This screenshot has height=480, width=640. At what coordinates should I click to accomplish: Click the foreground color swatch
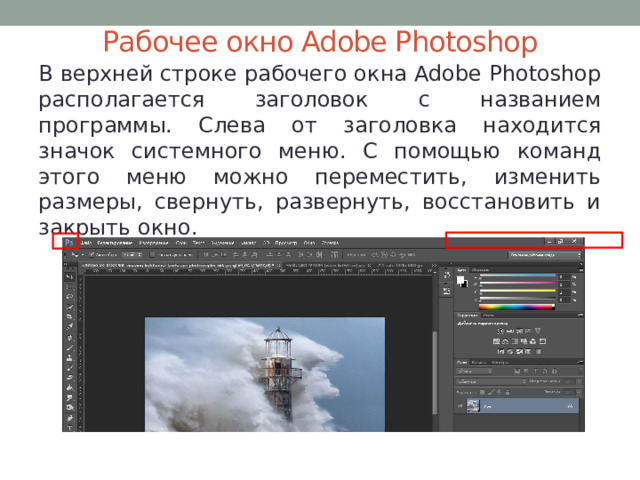(x=460, y=280)
